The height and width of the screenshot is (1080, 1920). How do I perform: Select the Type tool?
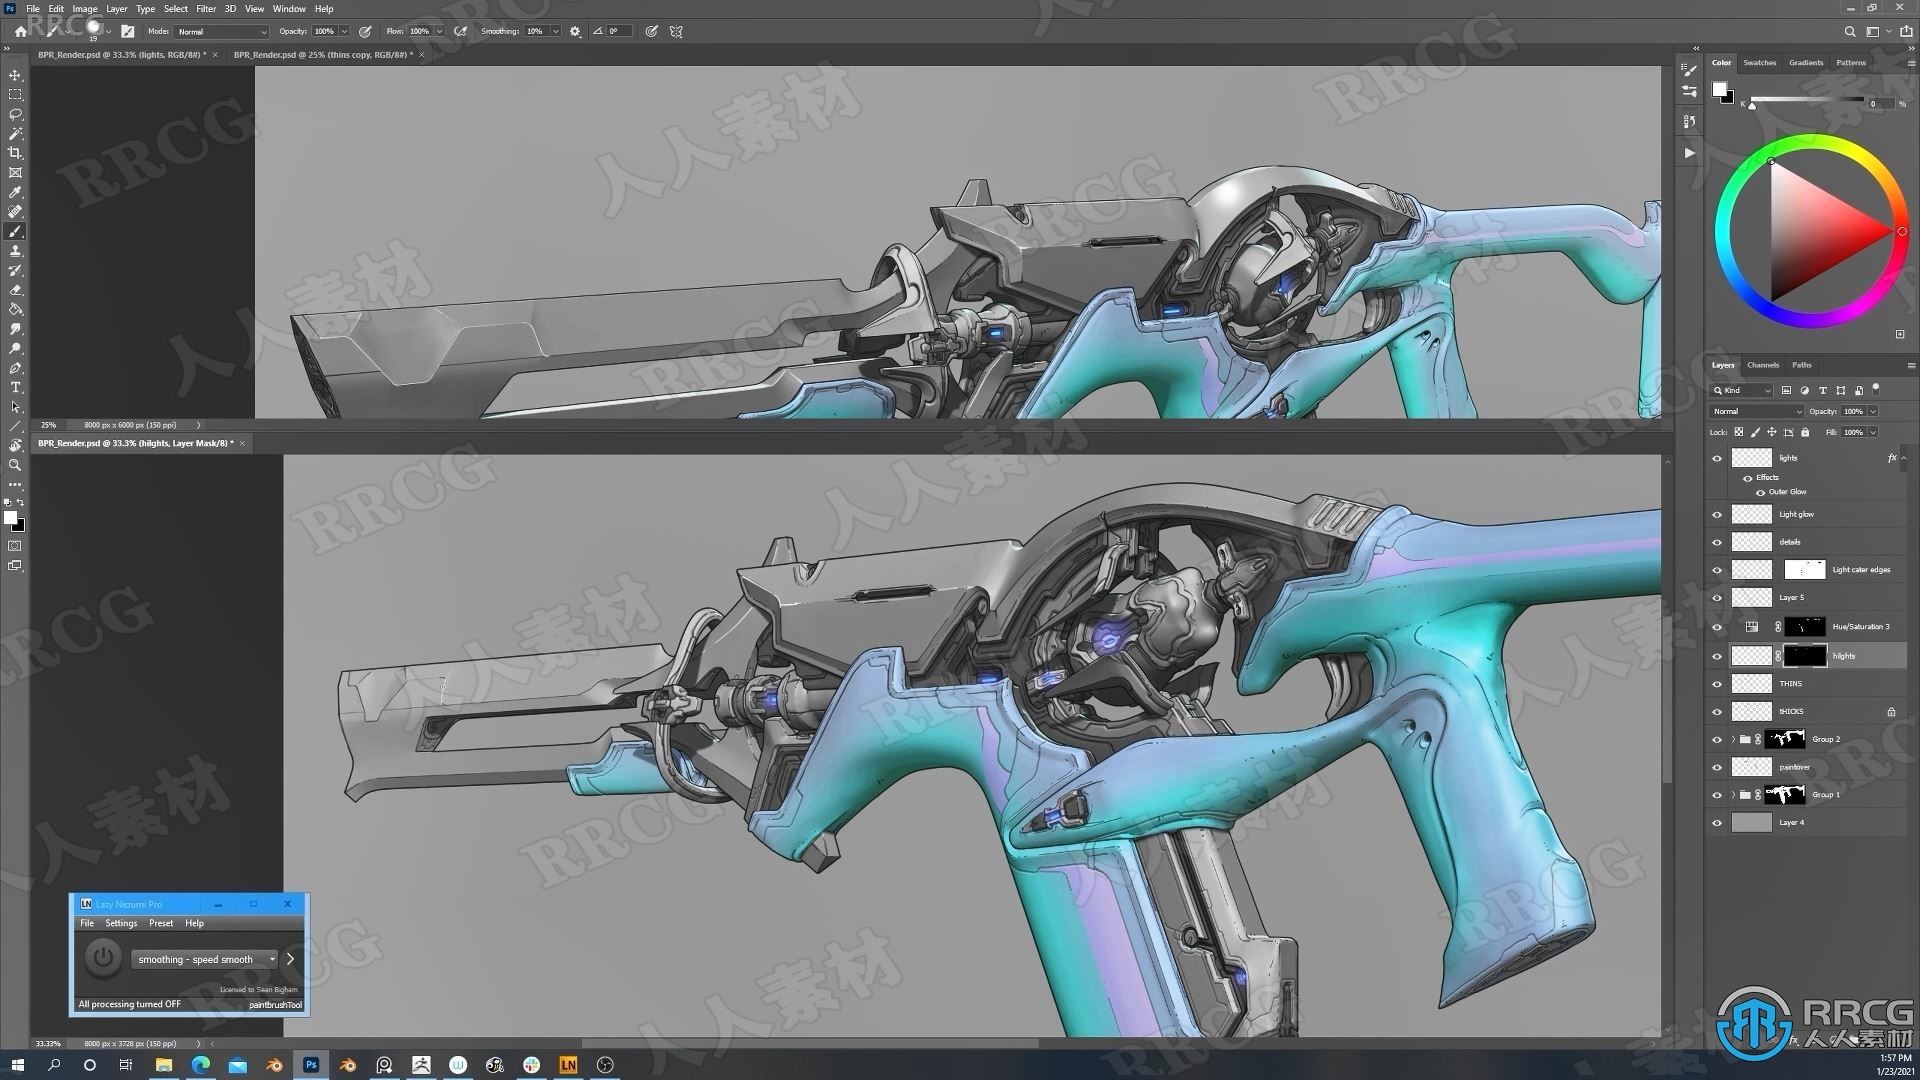[15, 387]
